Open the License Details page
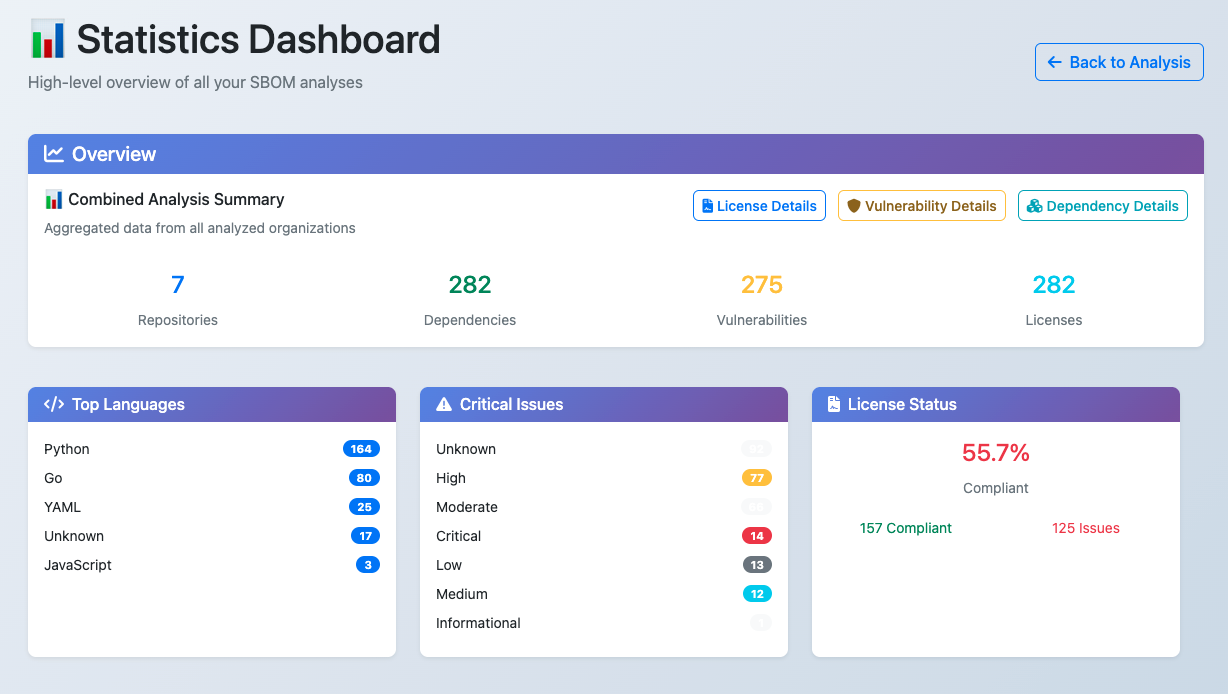The width and height of the screenshot is (1228, 694). coord(759,206)
